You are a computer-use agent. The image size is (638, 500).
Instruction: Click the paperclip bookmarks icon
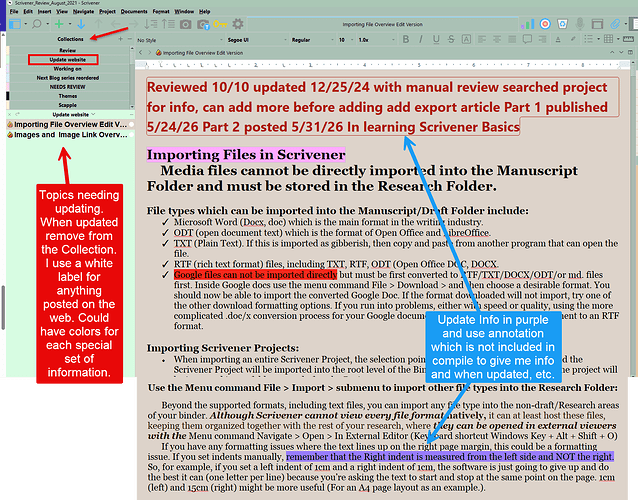pos(615,24)
